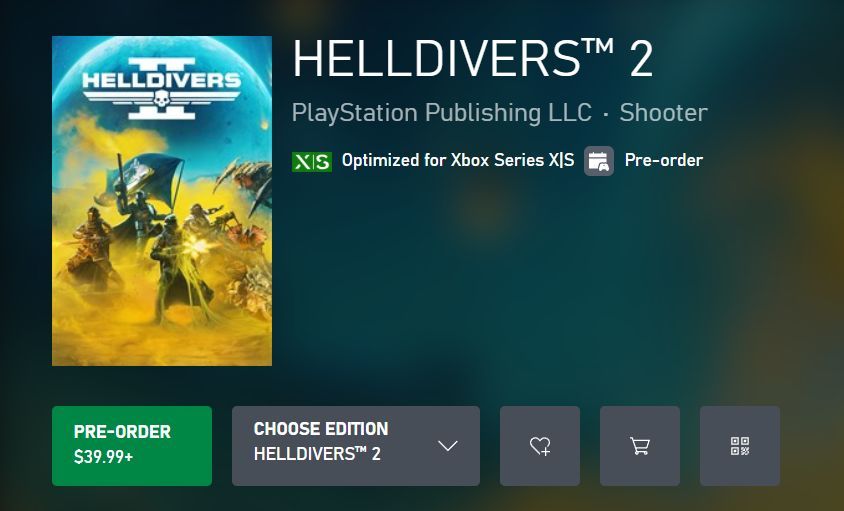Click the Xbox Series X|S green badge

[312, 161]
